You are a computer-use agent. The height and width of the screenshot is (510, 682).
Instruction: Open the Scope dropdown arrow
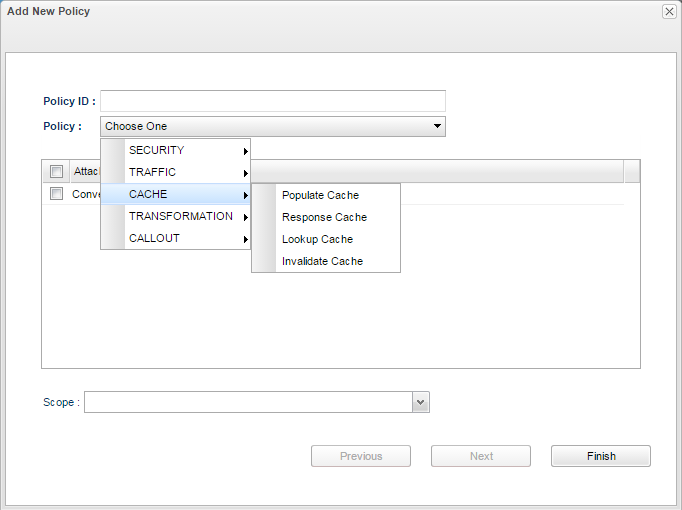point(421,402)
